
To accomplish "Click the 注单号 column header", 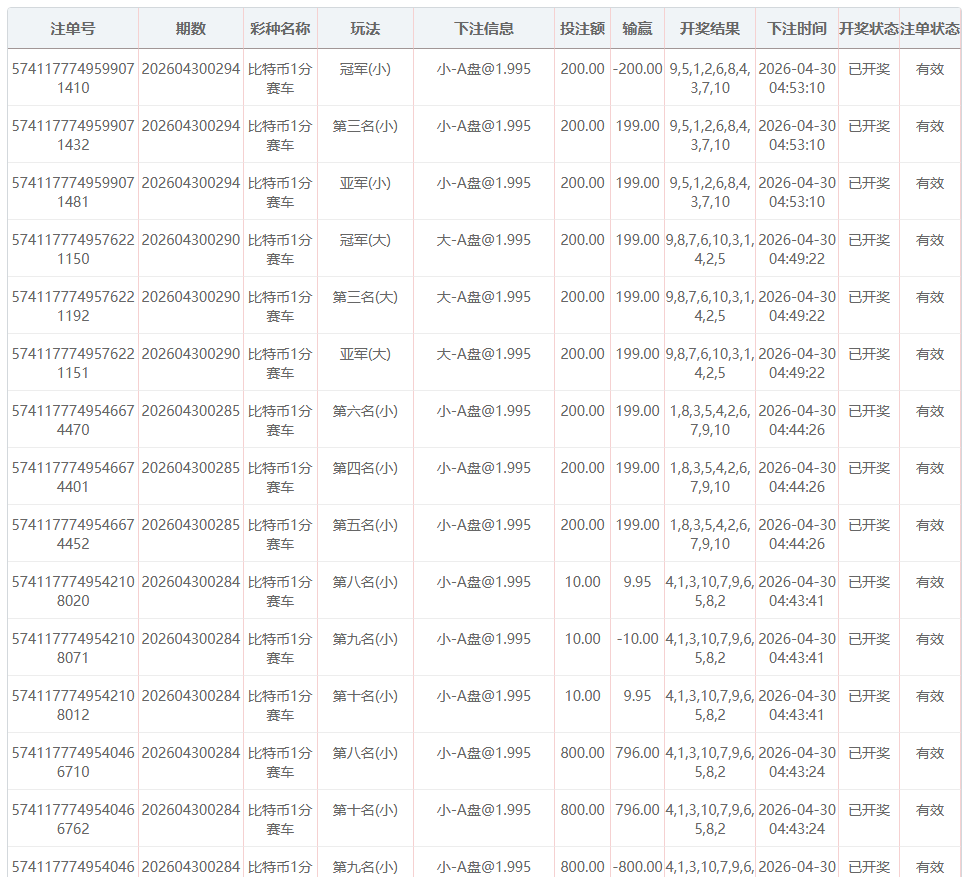I will coord(73,29).
